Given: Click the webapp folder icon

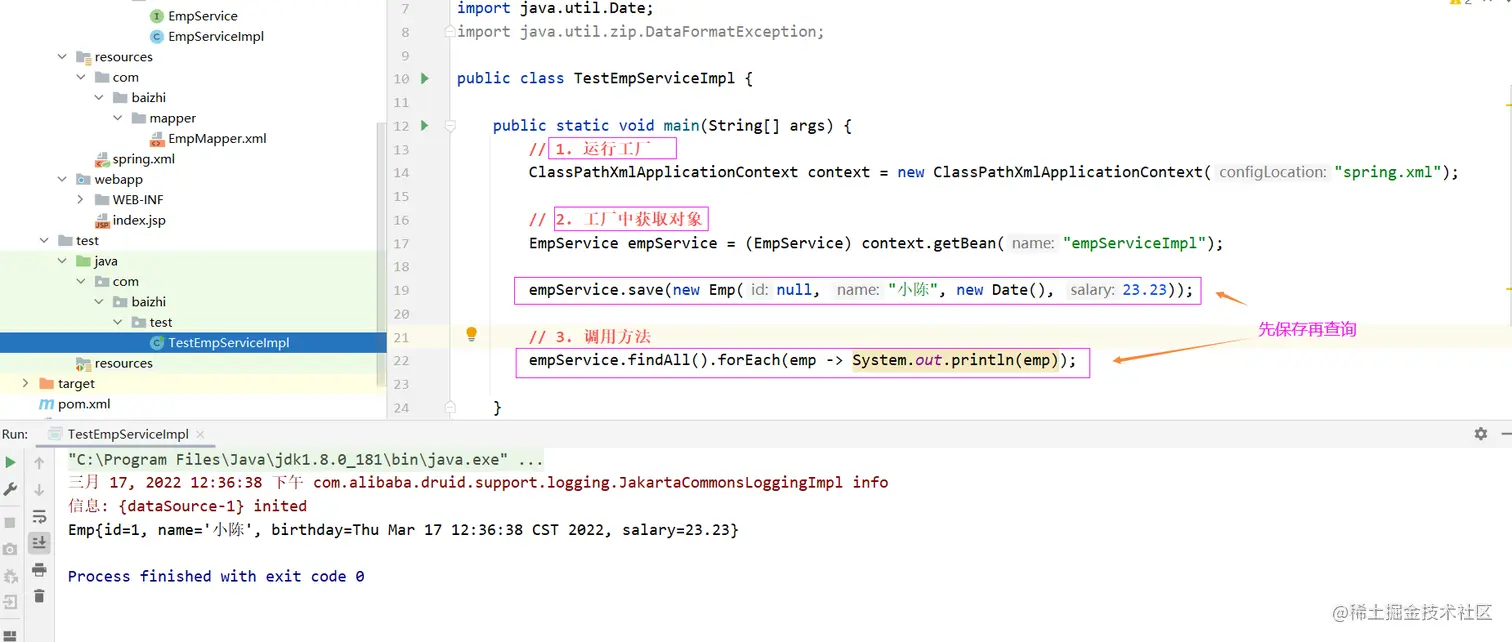Looking at the screenshot, I should (x=84, y=180).
